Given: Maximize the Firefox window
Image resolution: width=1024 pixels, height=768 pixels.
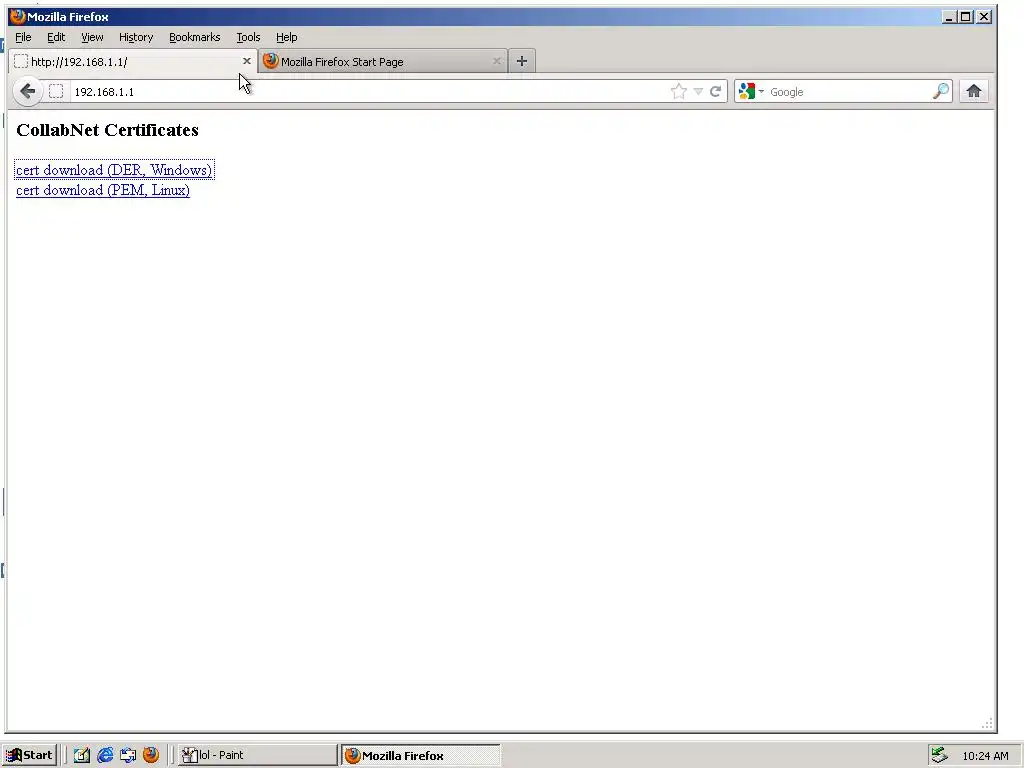Looking at the screenshot, I should click(x=966, y=16).
